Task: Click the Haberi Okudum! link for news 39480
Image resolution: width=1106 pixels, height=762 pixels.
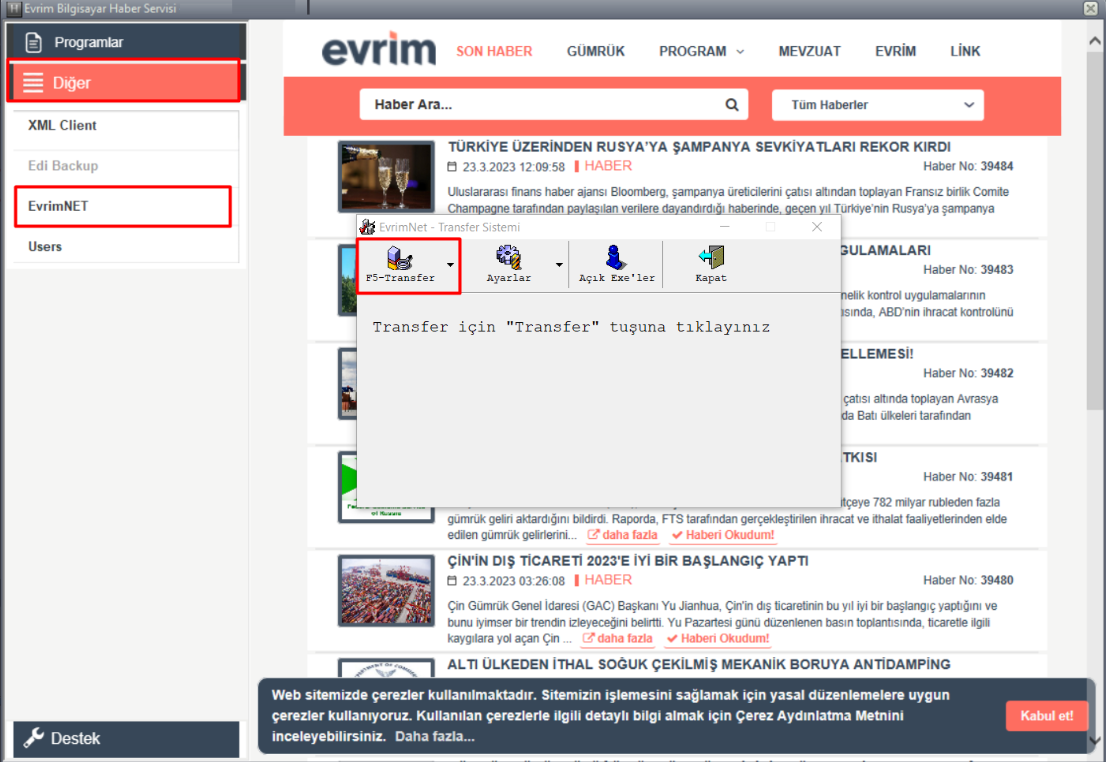Action: (x=718, y=638)
